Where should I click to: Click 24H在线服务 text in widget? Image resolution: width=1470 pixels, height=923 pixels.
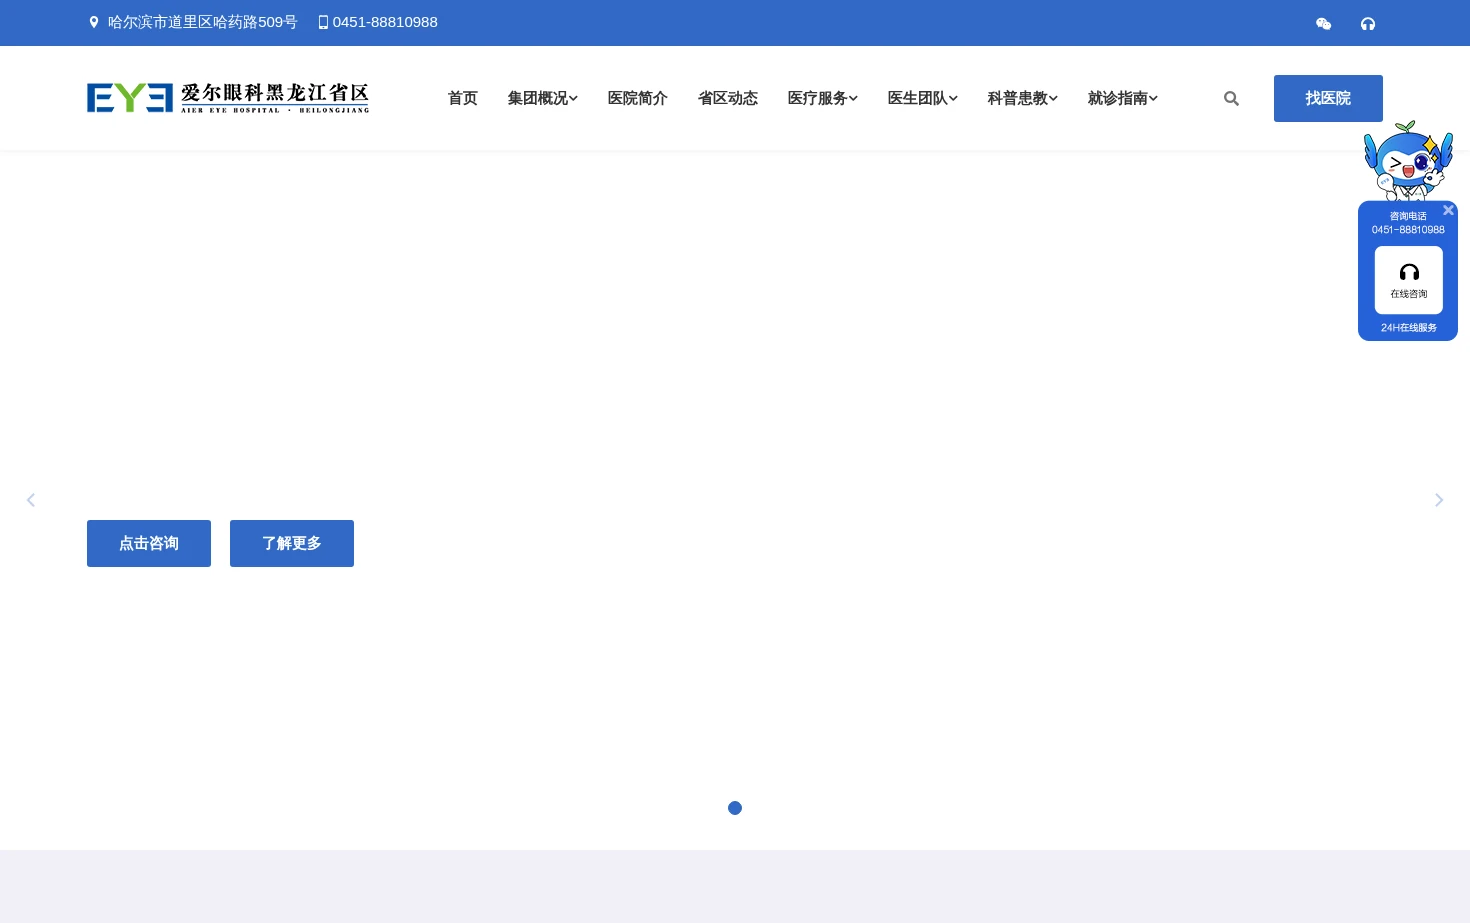click(x=1409, y=328)
